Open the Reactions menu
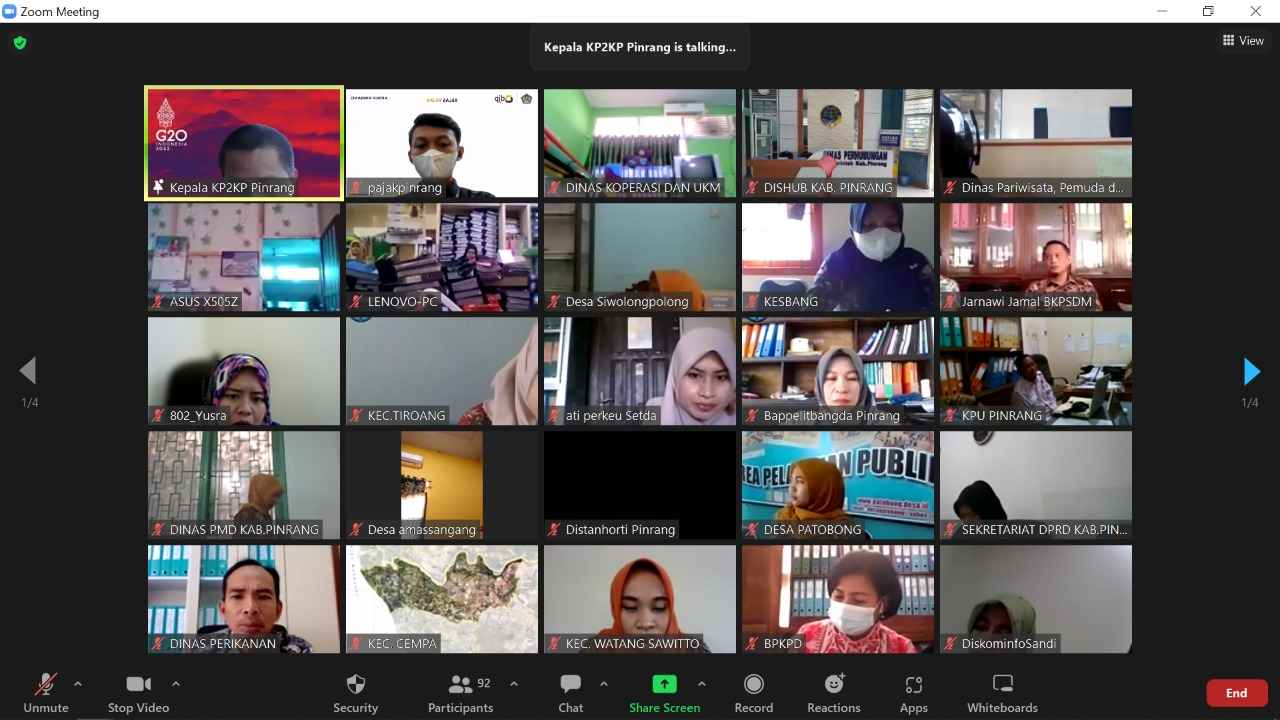 [833, 693]
